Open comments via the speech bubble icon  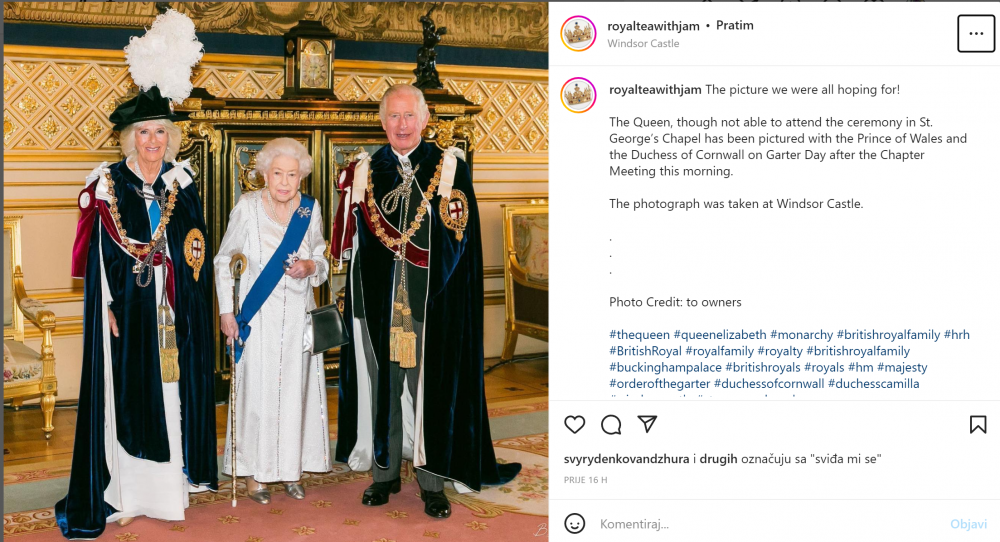pyautogui.click(x=611, y=425)
